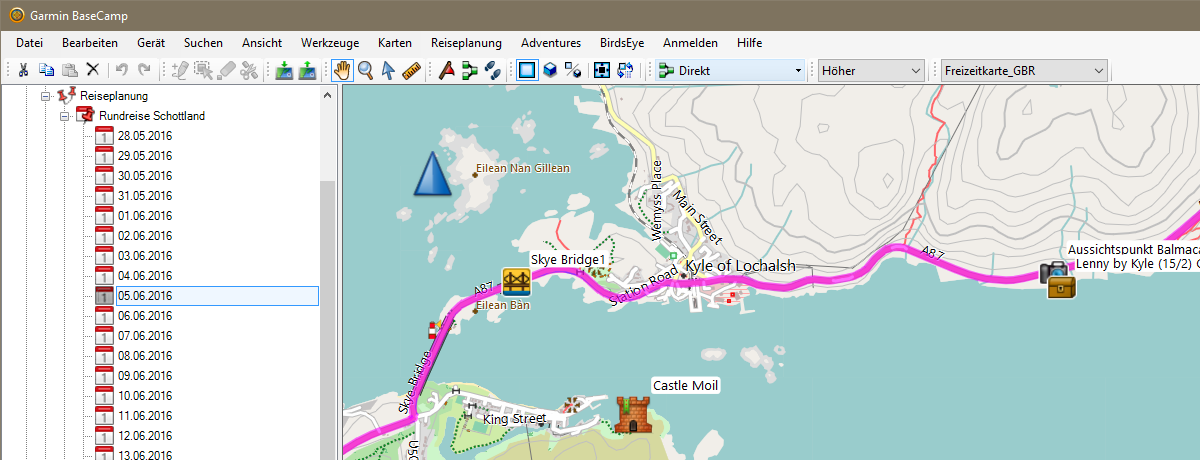Click the Paste clipboard icon
Viewport: 1200px width, 460px height.
click(x=69, y=70)
